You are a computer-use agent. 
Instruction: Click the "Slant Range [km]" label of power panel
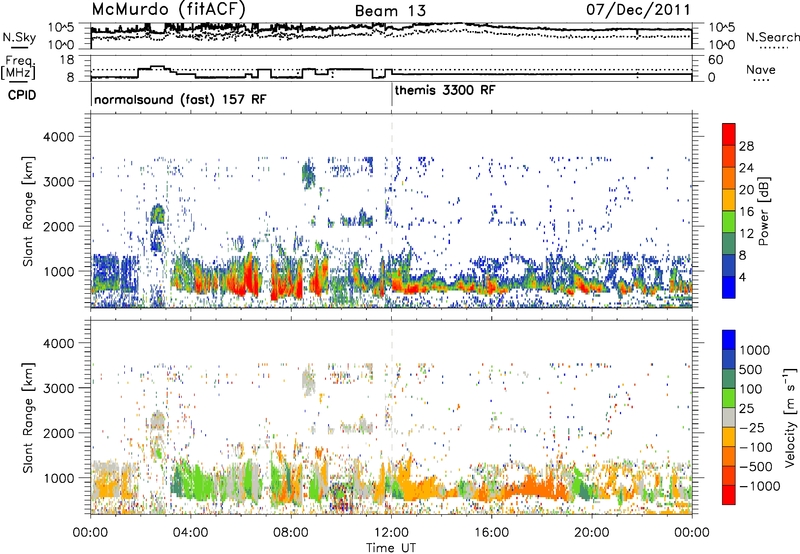point(28,211)
